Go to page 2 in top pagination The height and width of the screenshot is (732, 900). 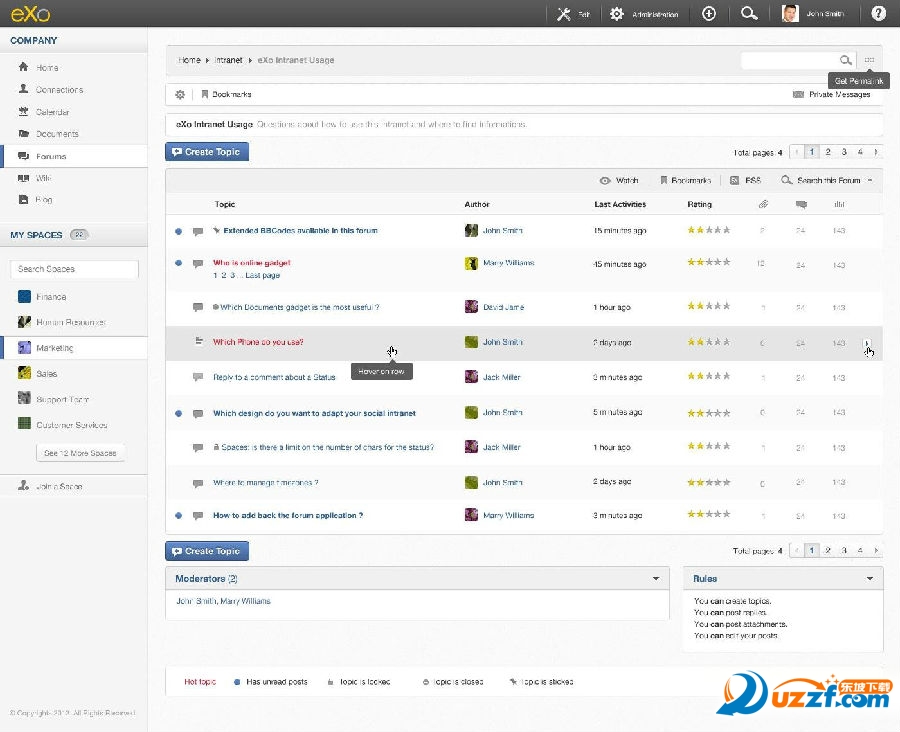click(x=828, y=152)
